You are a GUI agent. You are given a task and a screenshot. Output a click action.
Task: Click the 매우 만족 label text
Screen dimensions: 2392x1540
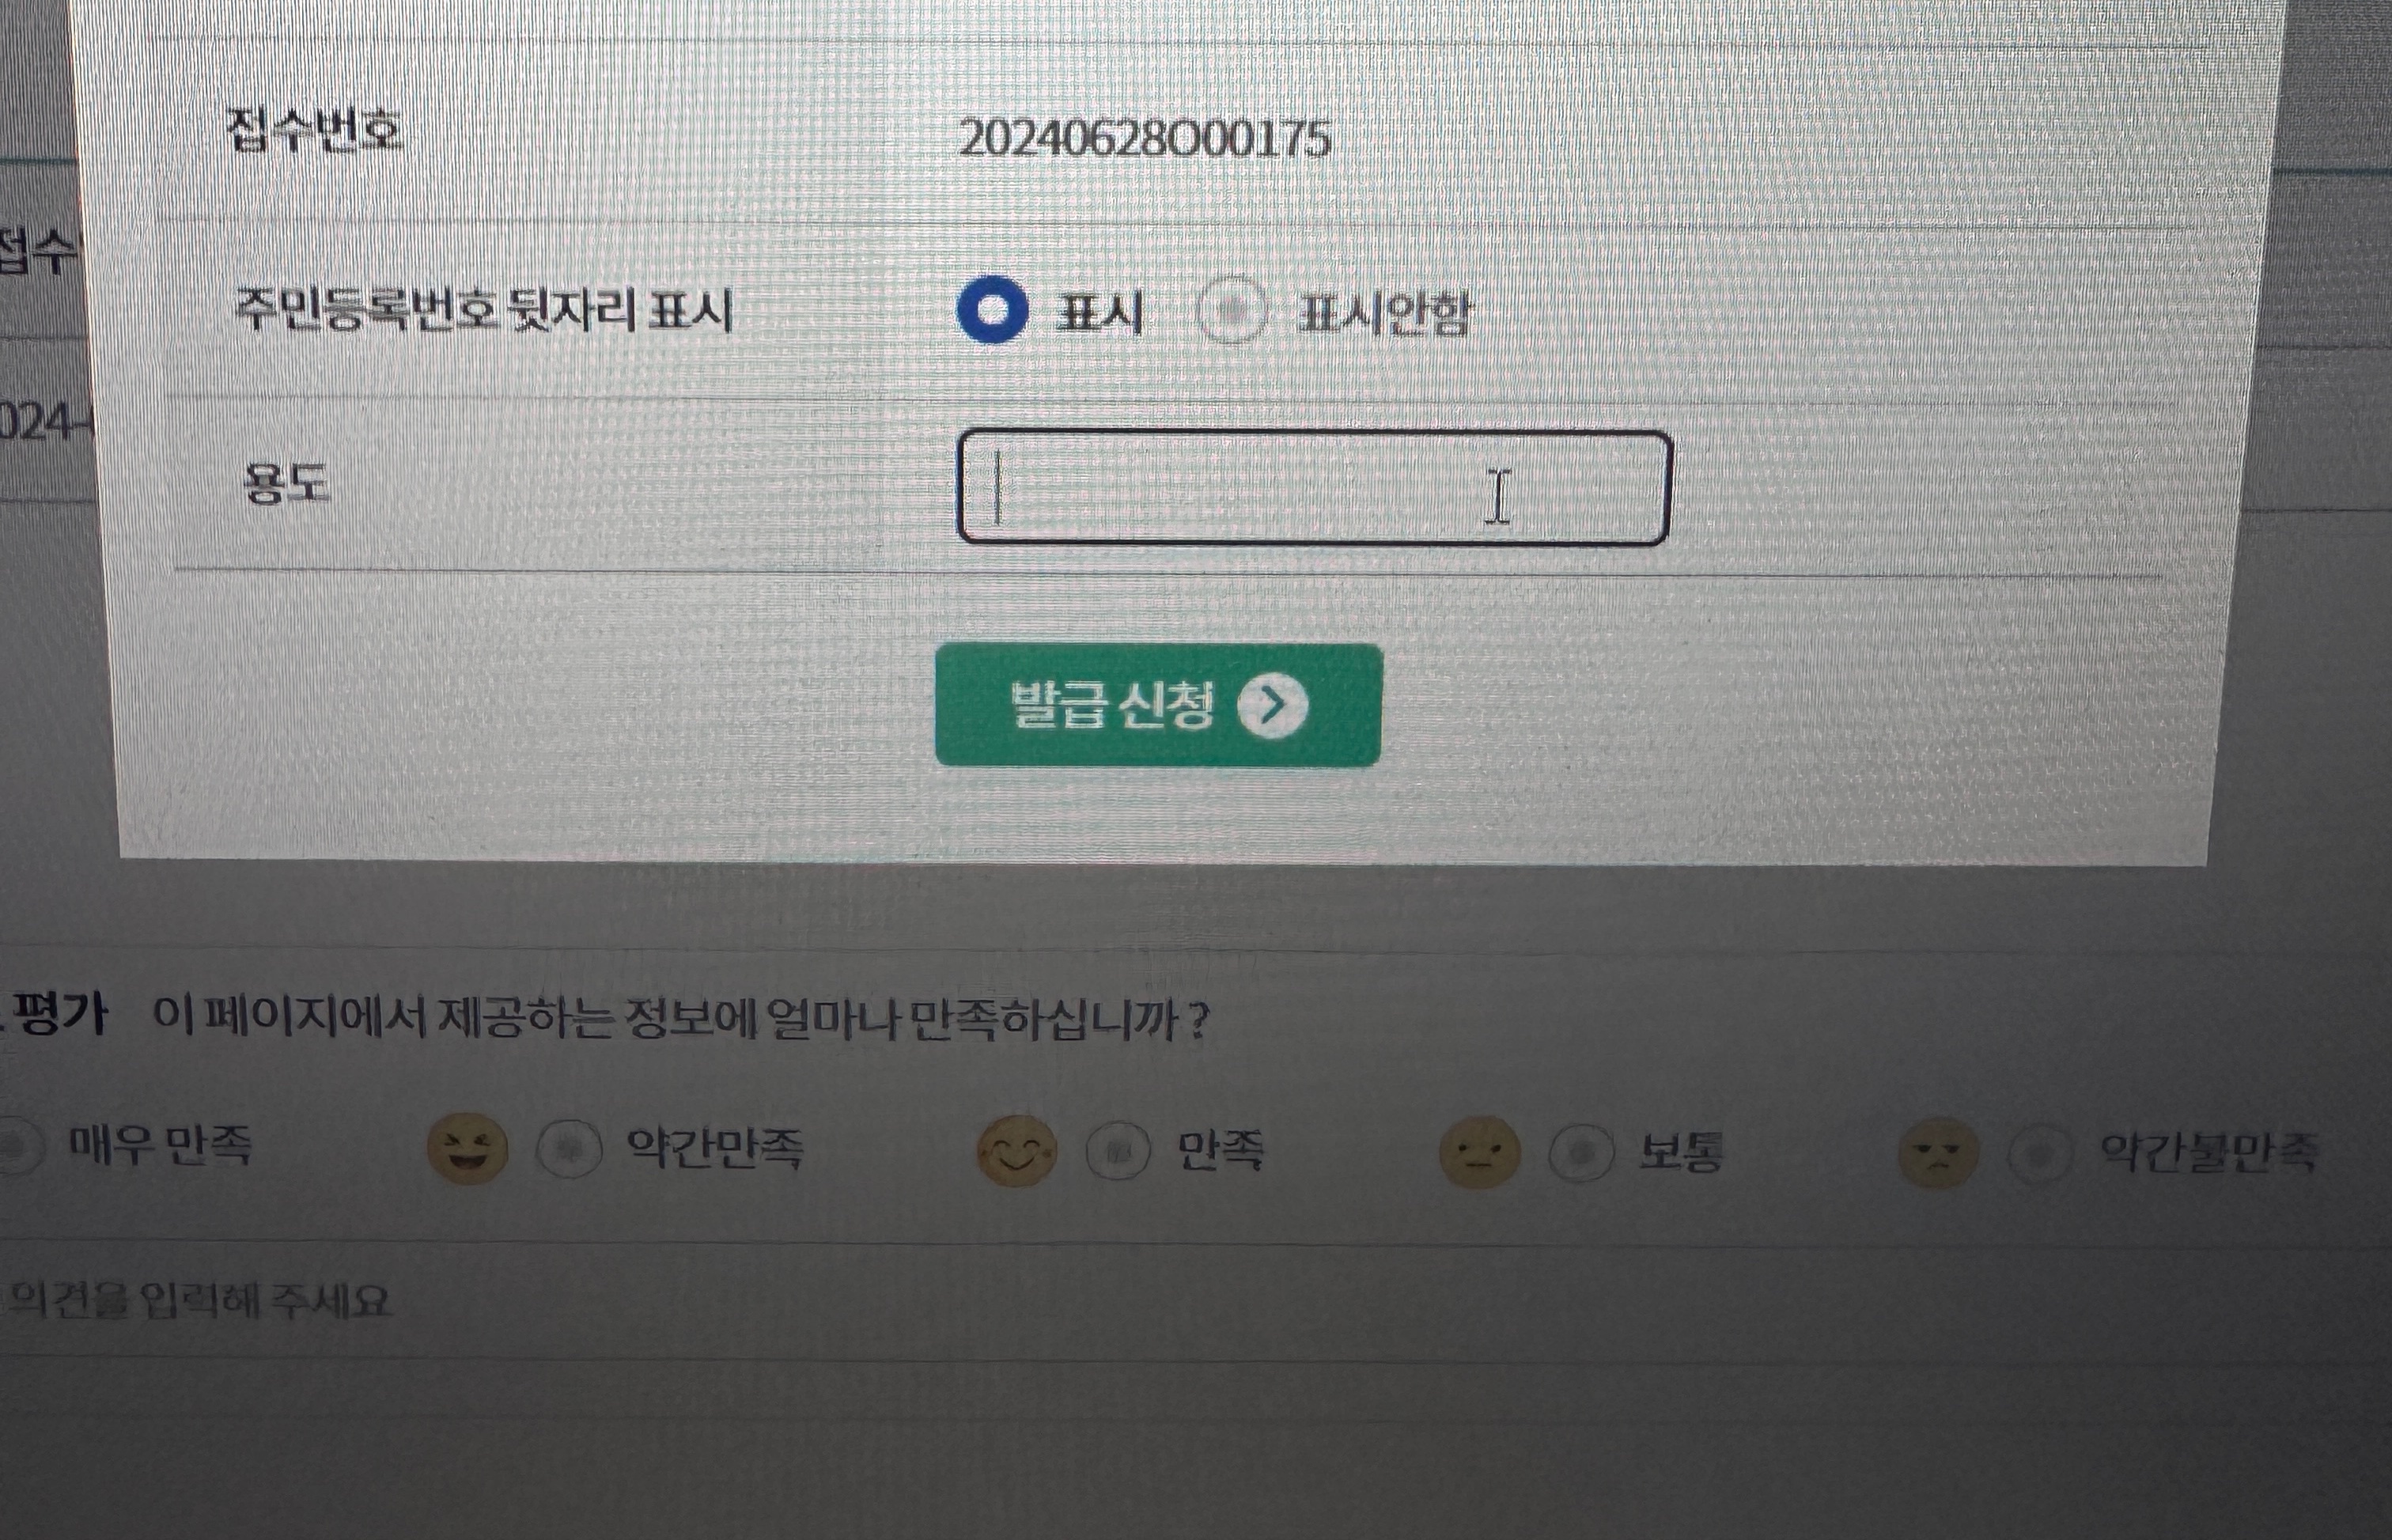click(160, 1143)
